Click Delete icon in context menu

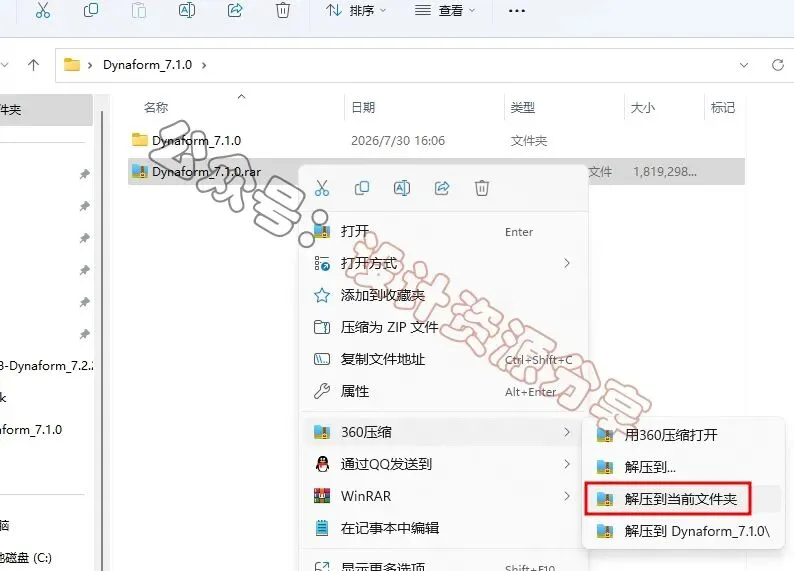pyautogui.click(x=482, y=188)
